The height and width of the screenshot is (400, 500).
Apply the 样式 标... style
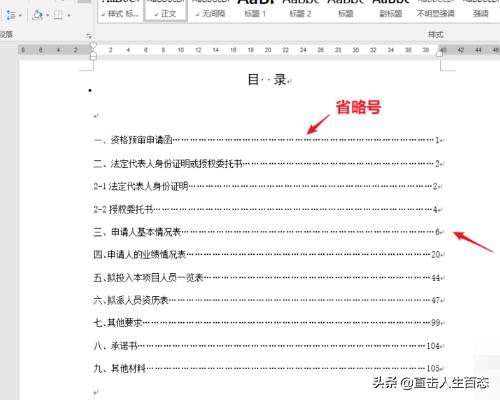click(120, 11)
